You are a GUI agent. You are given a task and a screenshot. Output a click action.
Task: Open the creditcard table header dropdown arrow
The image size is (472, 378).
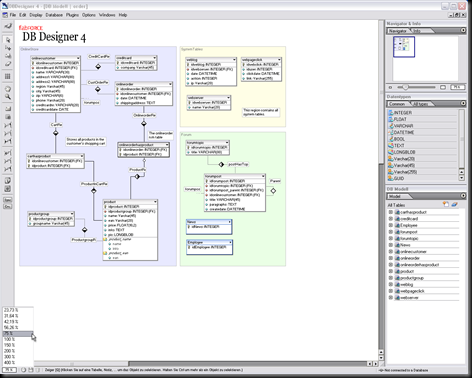(154, 58)
